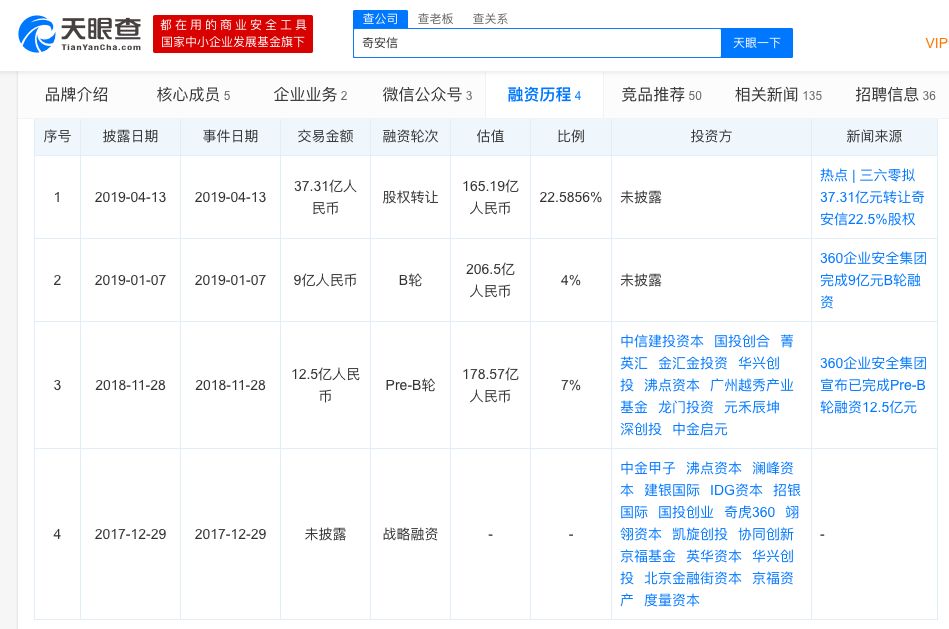View the 相关新闻 tab

click(x=778, y=95)
